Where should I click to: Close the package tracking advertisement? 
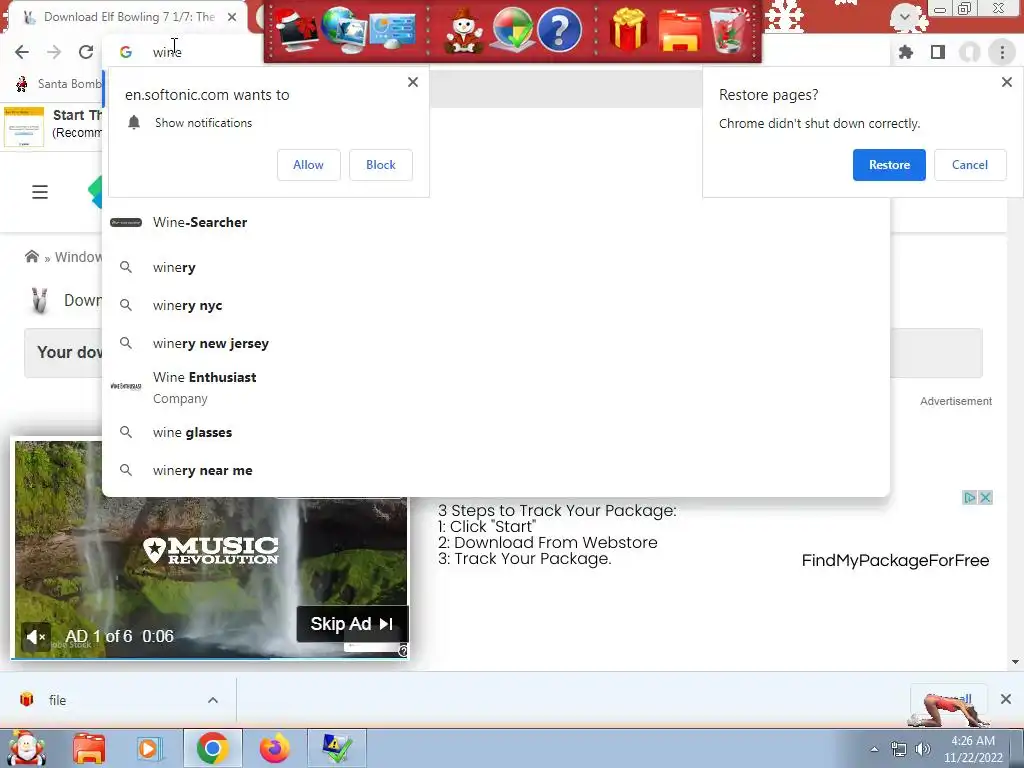[x=985, y=498]
